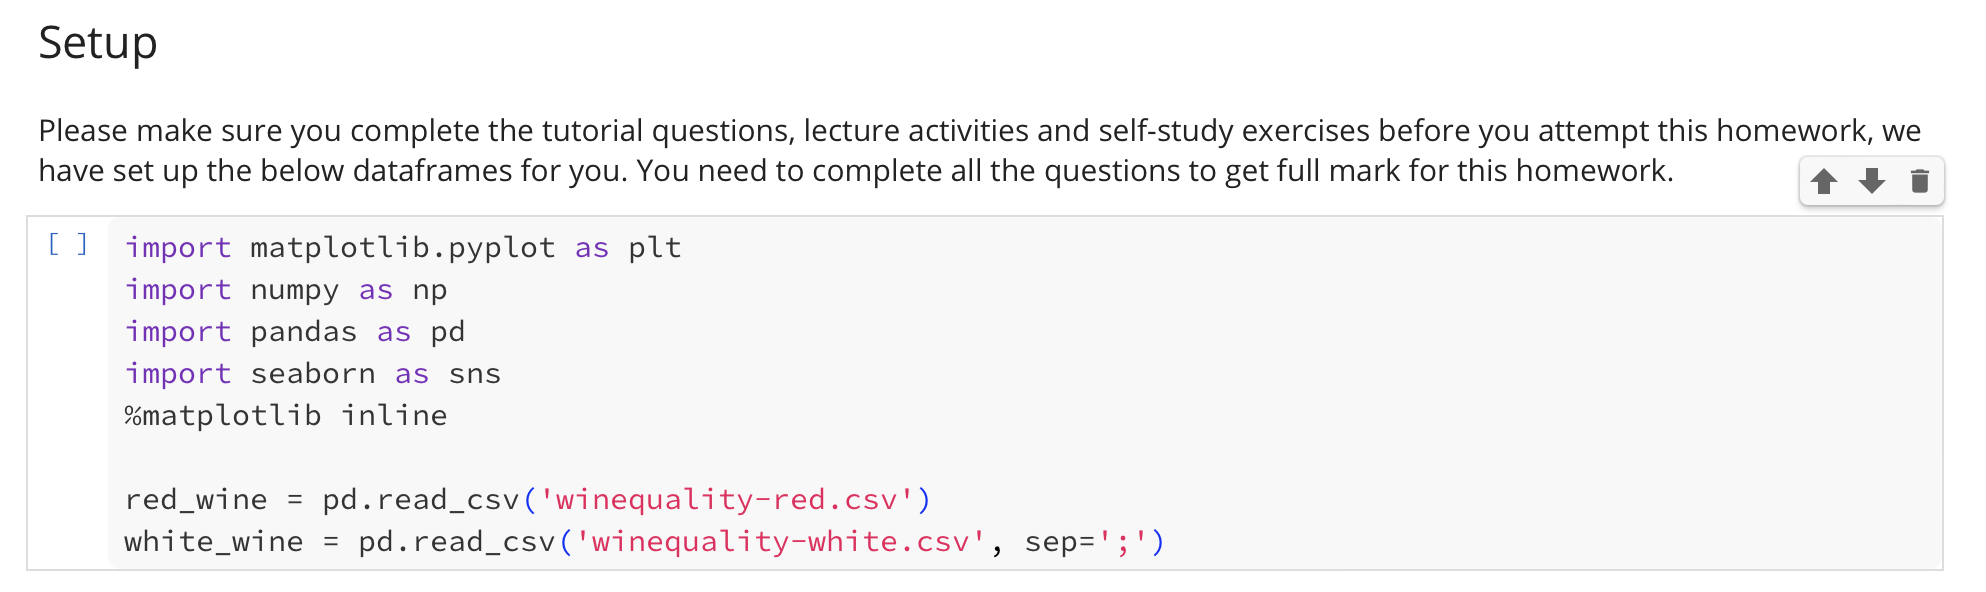Click the import numpy as np line

[x=284, y=289]
